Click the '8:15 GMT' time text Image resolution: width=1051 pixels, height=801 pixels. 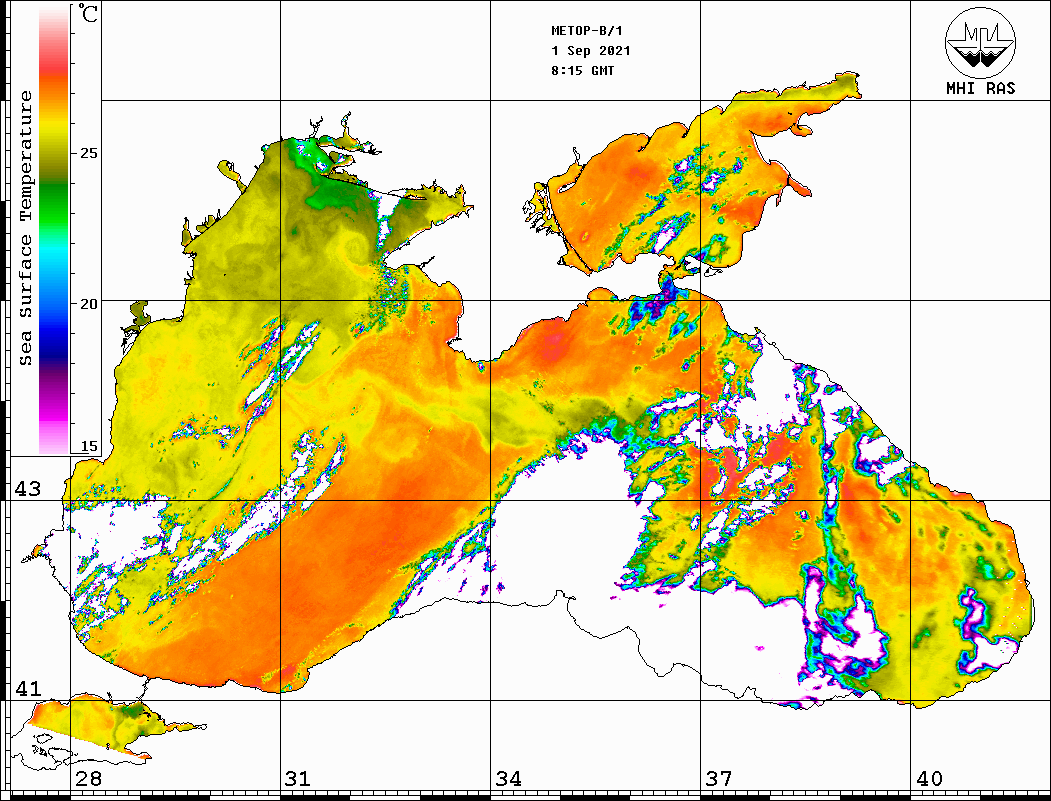pos(582,71)
